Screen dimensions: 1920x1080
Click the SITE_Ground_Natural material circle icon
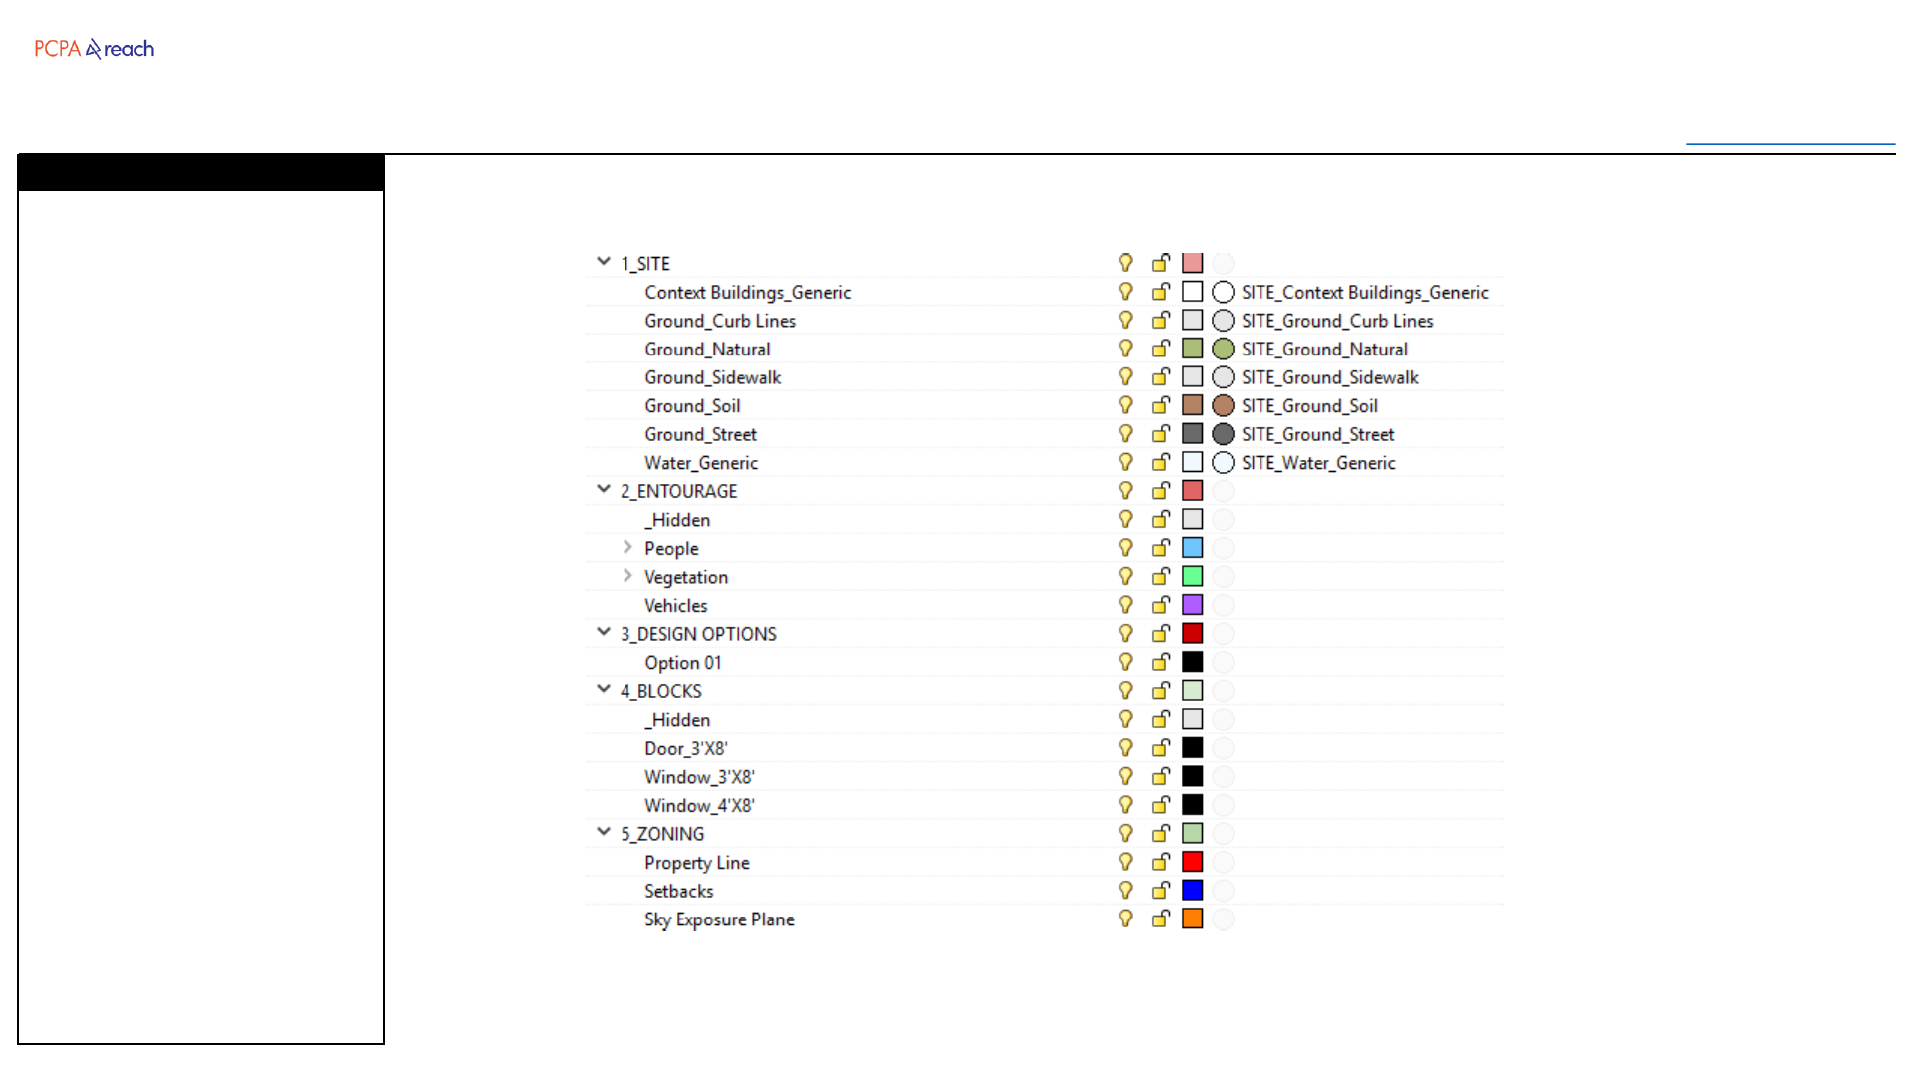tap(1223, 349)
